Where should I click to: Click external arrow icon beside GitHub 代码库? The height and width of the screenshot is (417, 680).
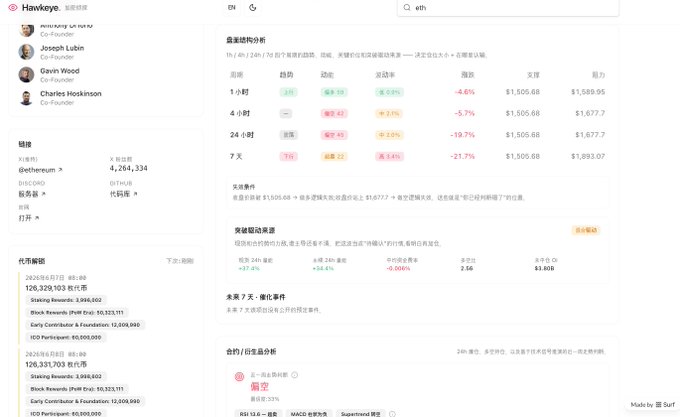point(135,194)
